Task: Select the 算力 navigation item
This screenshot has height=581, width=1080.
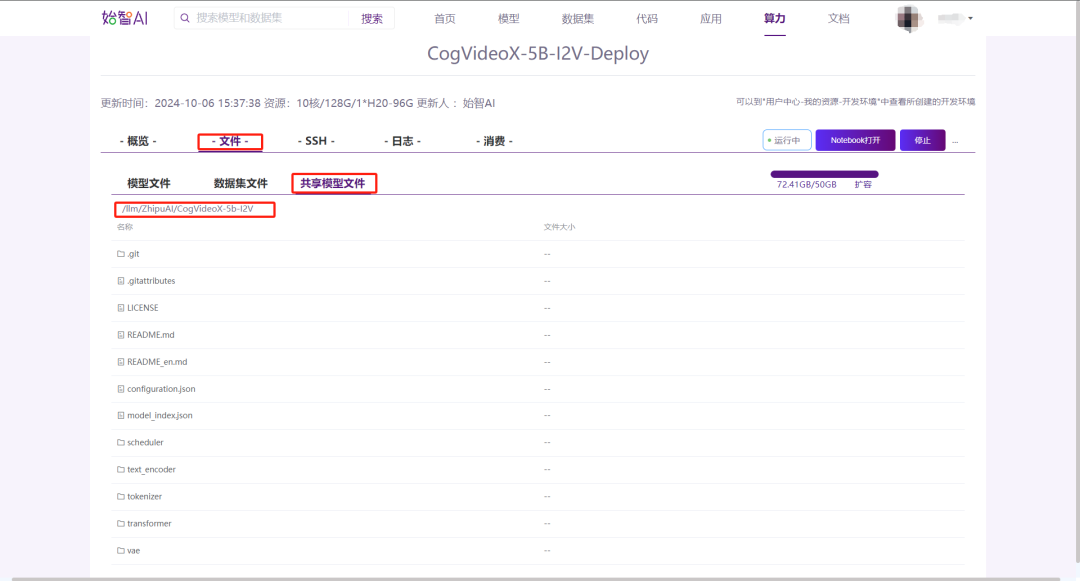Action: click(x=774, y=19)
